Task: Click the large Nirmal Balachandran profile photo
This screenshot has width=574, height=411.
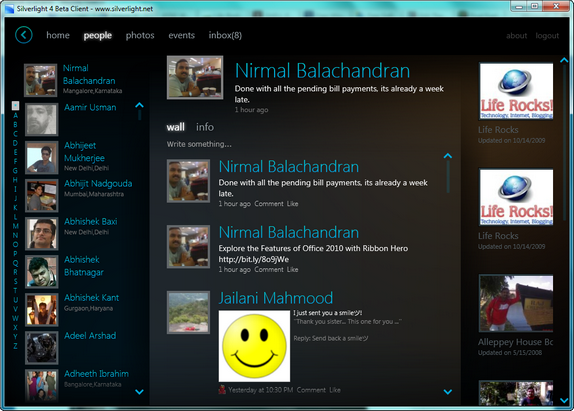Action: click(195, 78)
